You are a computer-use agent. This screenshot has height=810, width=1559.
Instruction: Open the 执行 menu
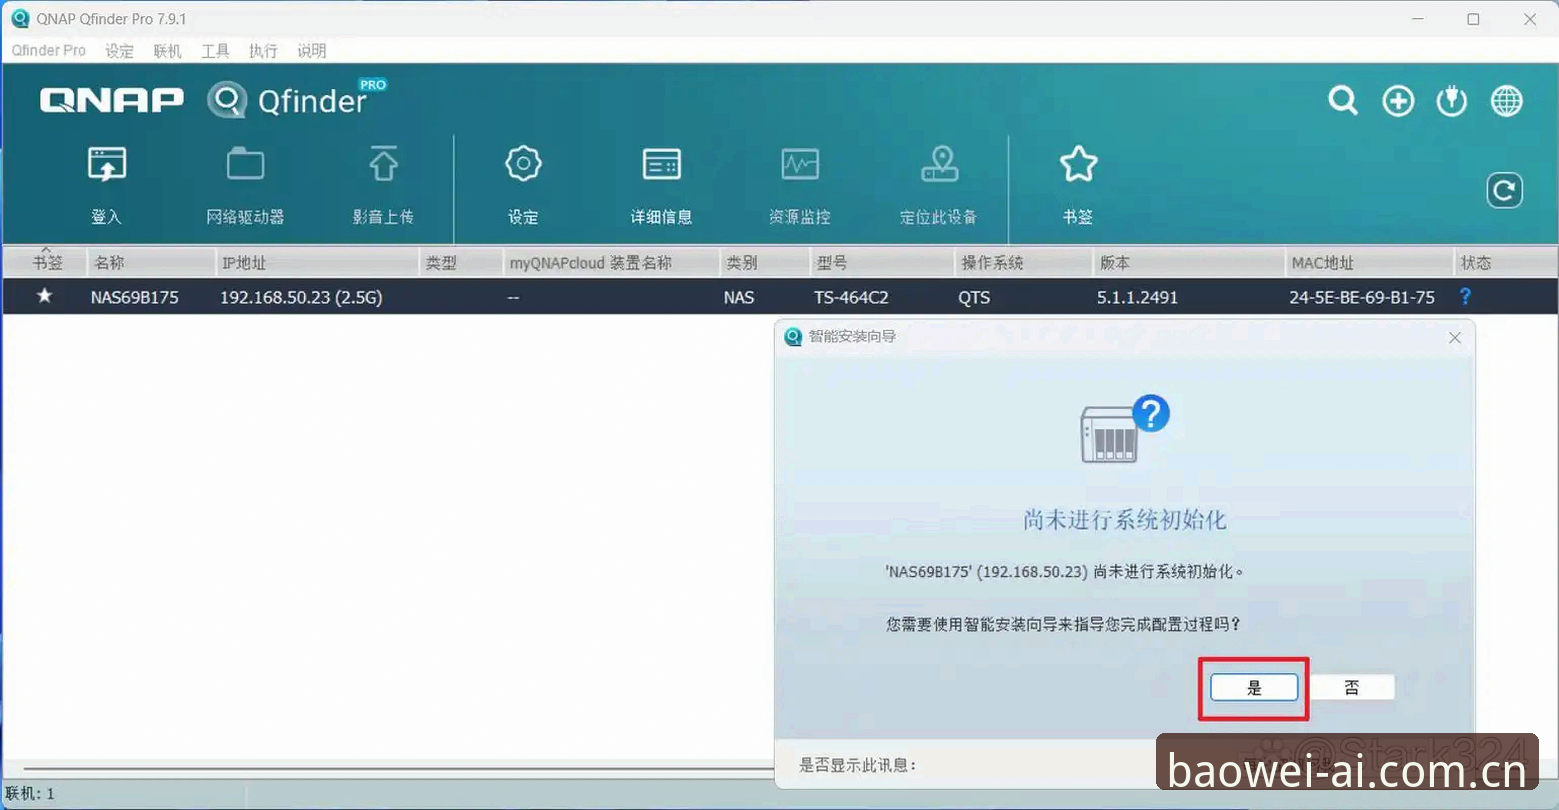(x=263, y=50)
